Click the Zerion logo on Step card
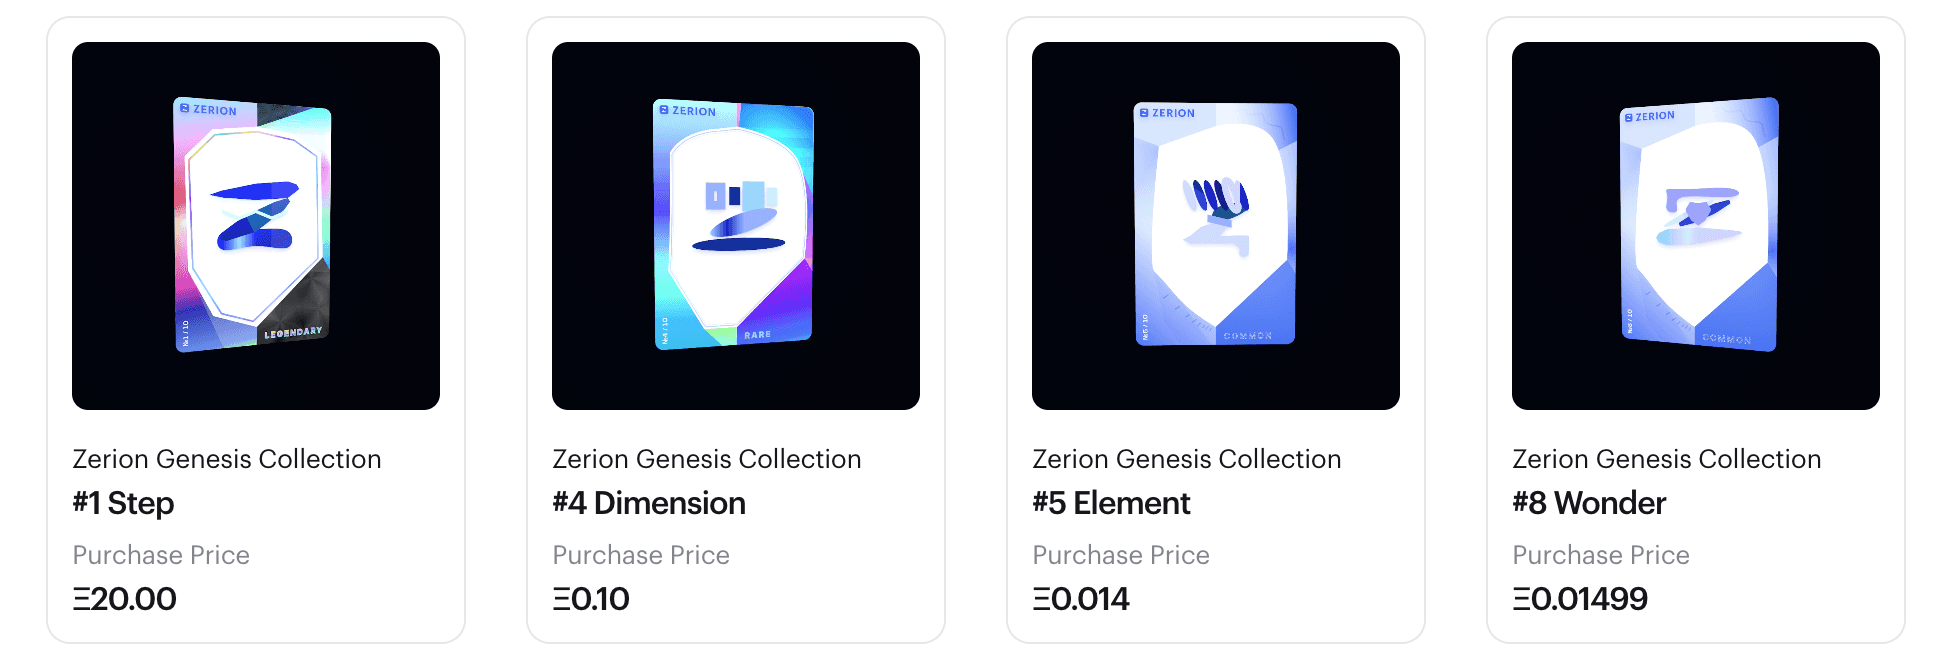The height and width of the screenshot is (664, 1956). [x=208, y=110]
